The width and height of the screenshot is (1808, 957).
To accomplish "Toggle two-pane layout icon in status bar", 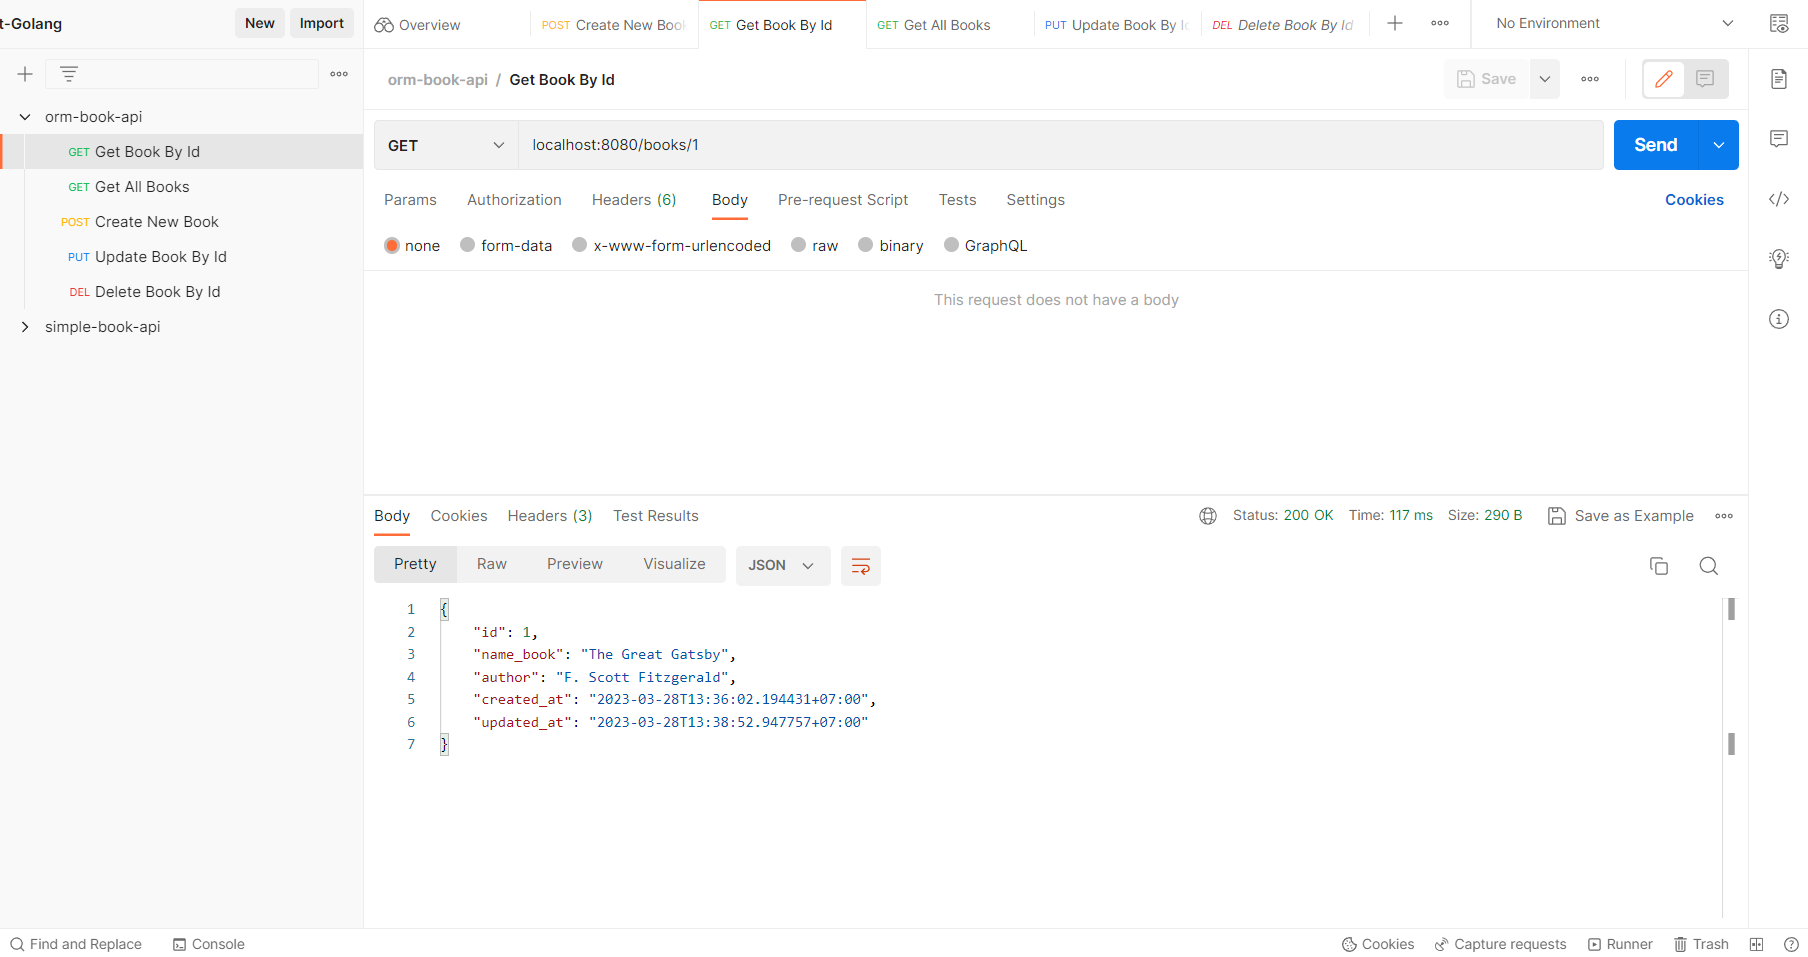I will (1757, 944).
